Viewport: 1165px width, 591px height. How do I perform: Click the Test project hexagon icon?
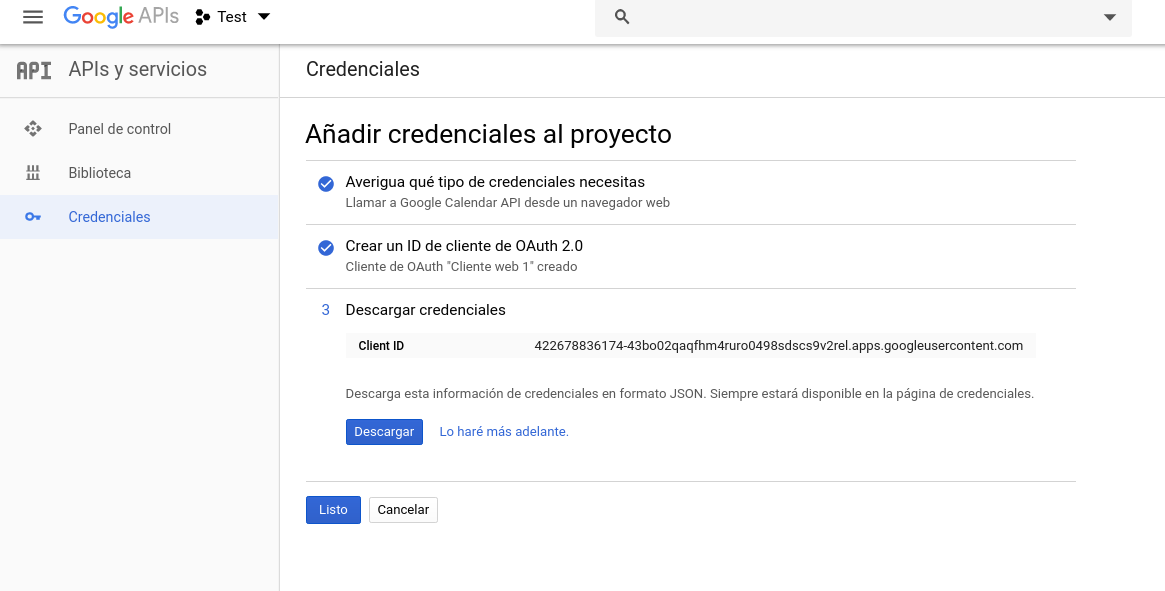click(202, 17)
